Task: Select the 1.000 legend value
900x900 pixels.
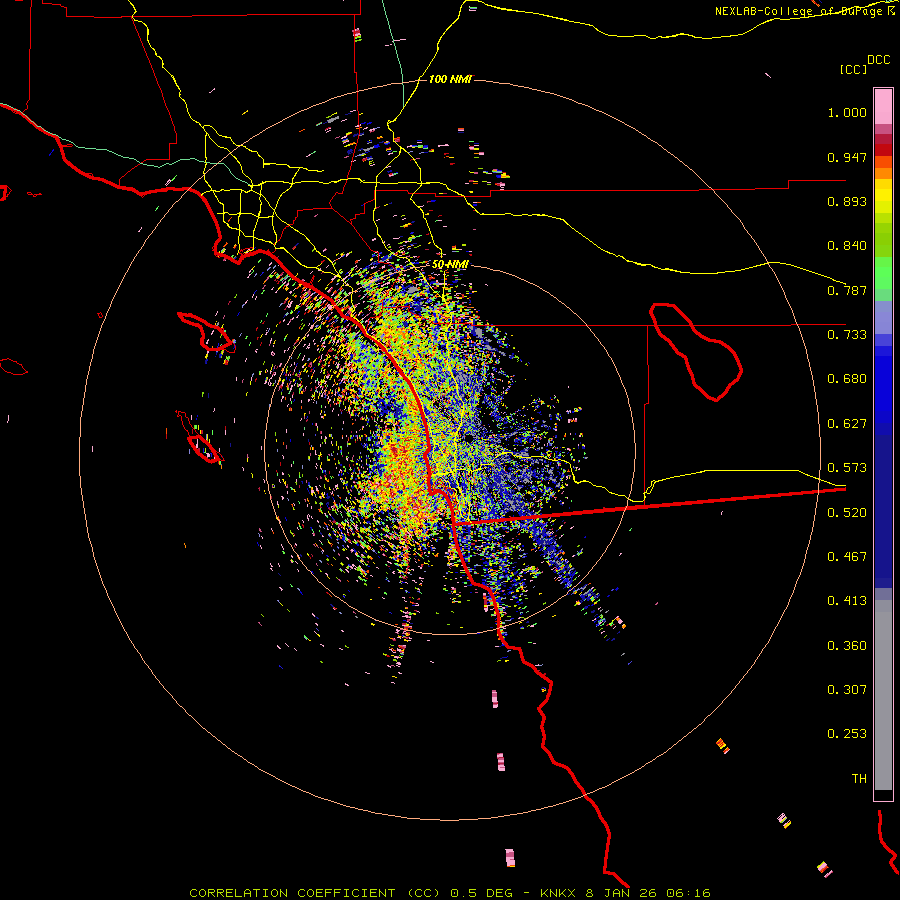Action: (x=847, y=112)
